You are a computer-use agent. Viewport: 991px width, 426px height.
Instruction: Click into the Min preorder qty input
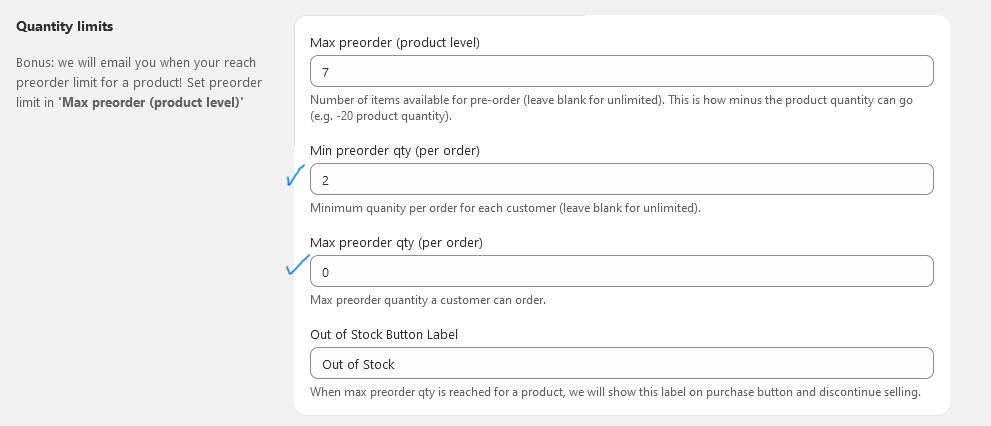pyautogui.click(x=621, y=179)
